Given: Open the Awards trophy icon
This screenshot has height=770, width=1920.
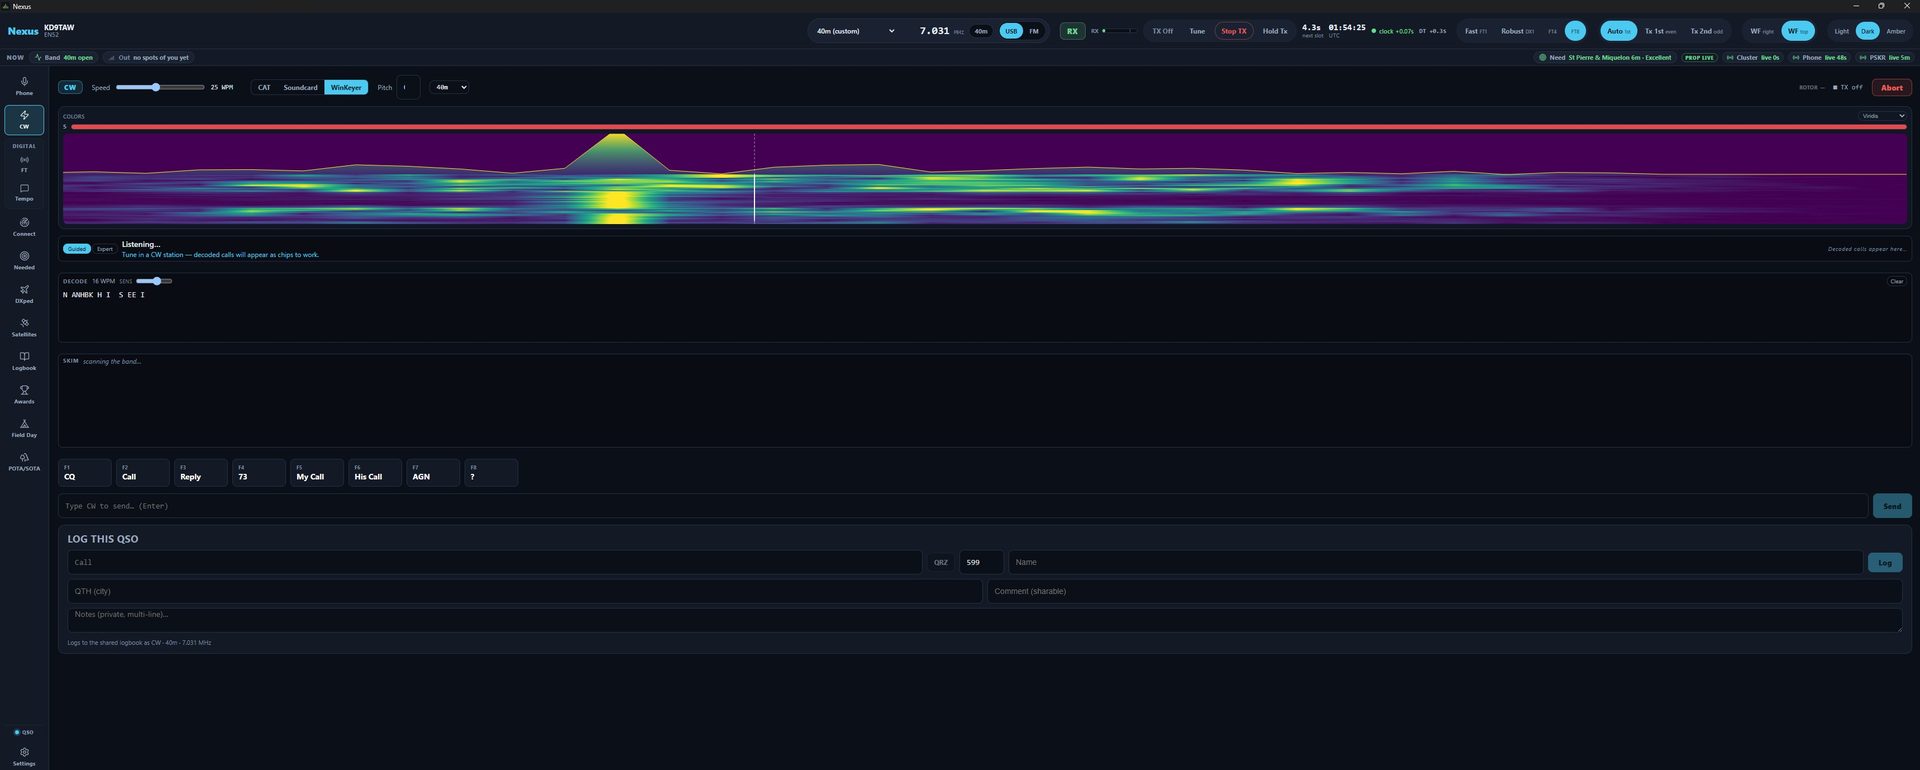Looking at the screenshot, I should (24, 394).
